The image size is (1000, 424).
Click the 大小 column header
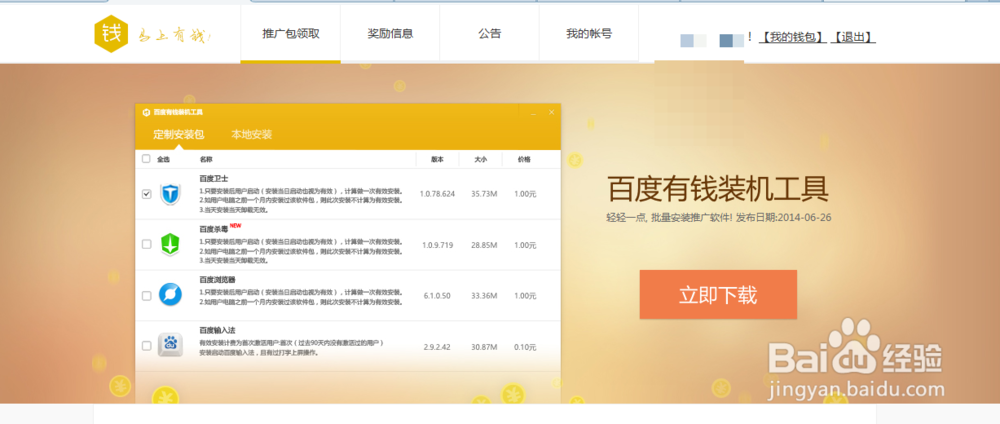480,159
